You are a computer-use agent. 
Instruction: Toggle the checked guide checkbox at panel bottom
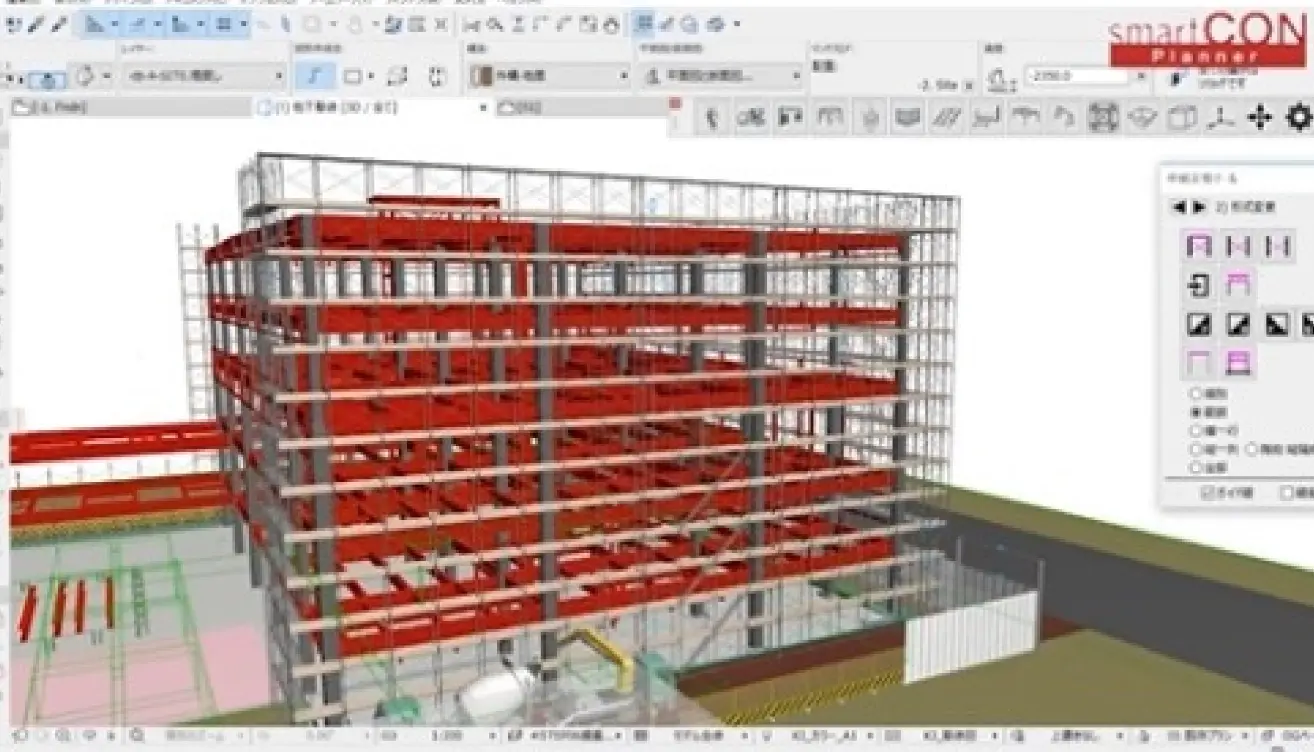pos(1207,493)
